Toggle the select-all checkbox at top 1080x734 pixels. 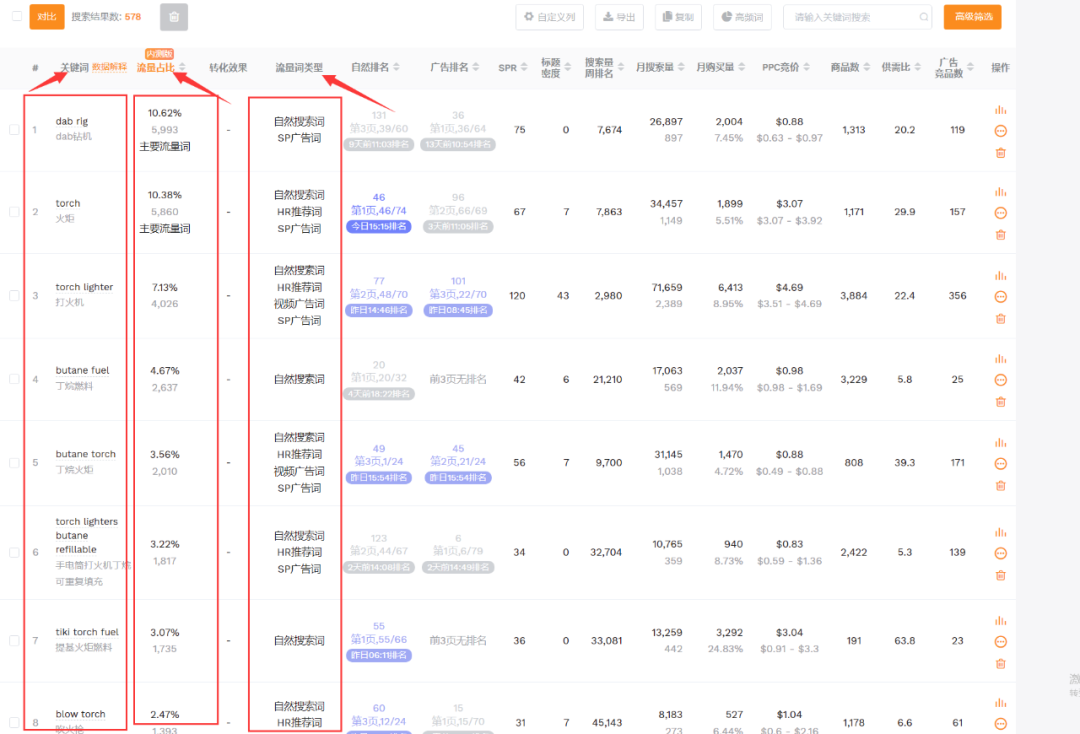(17, 17)
